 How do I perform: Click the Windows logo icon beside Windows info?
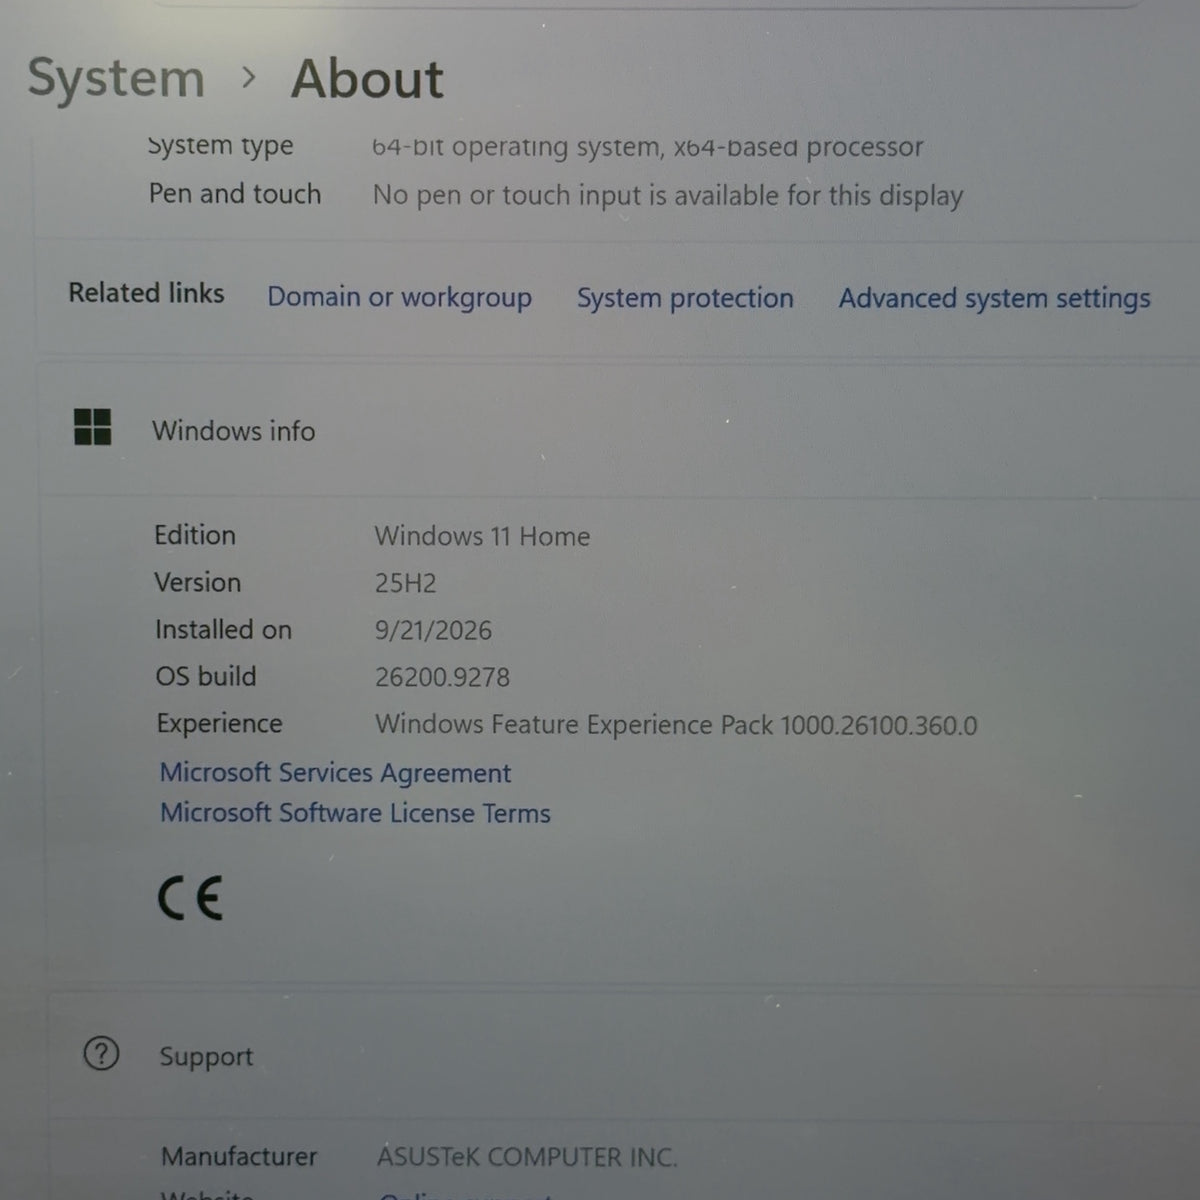coord(93,427)
